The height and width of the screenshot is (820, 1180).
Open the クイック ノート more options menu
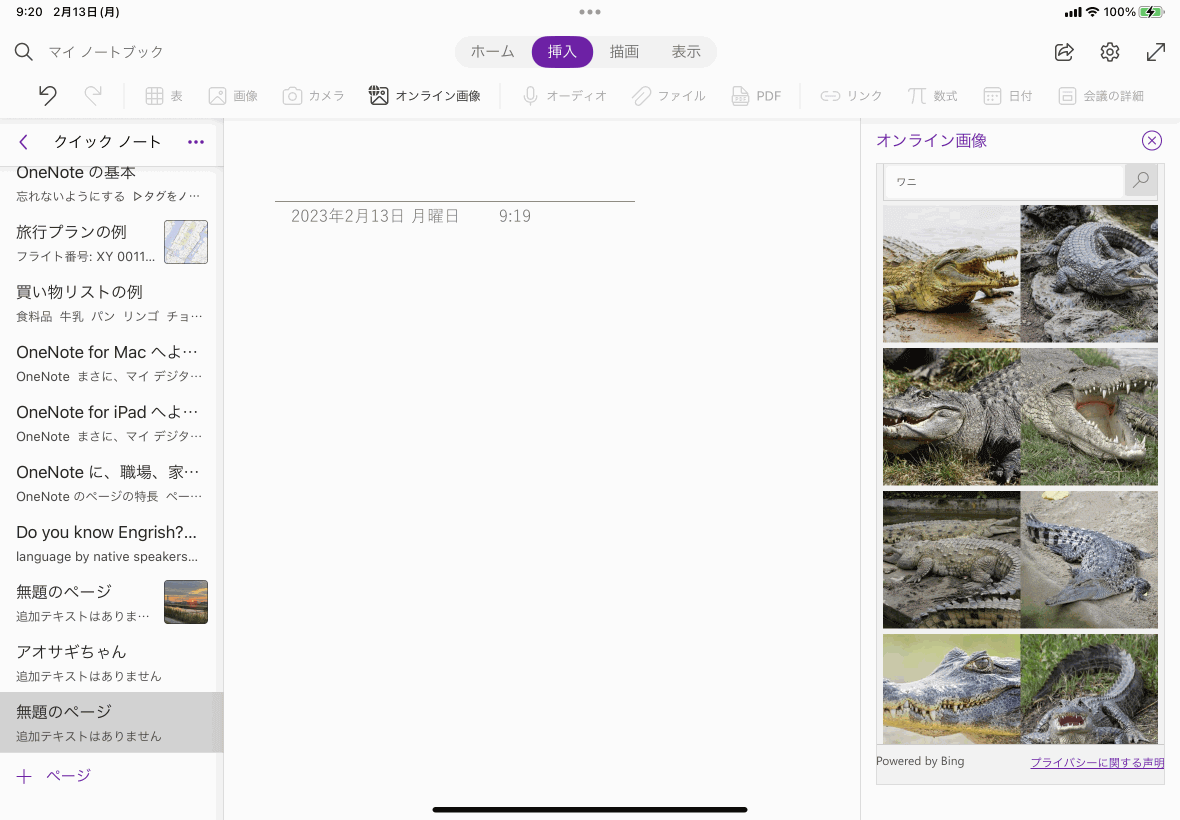pyautogui.click(x=196, y=141)
